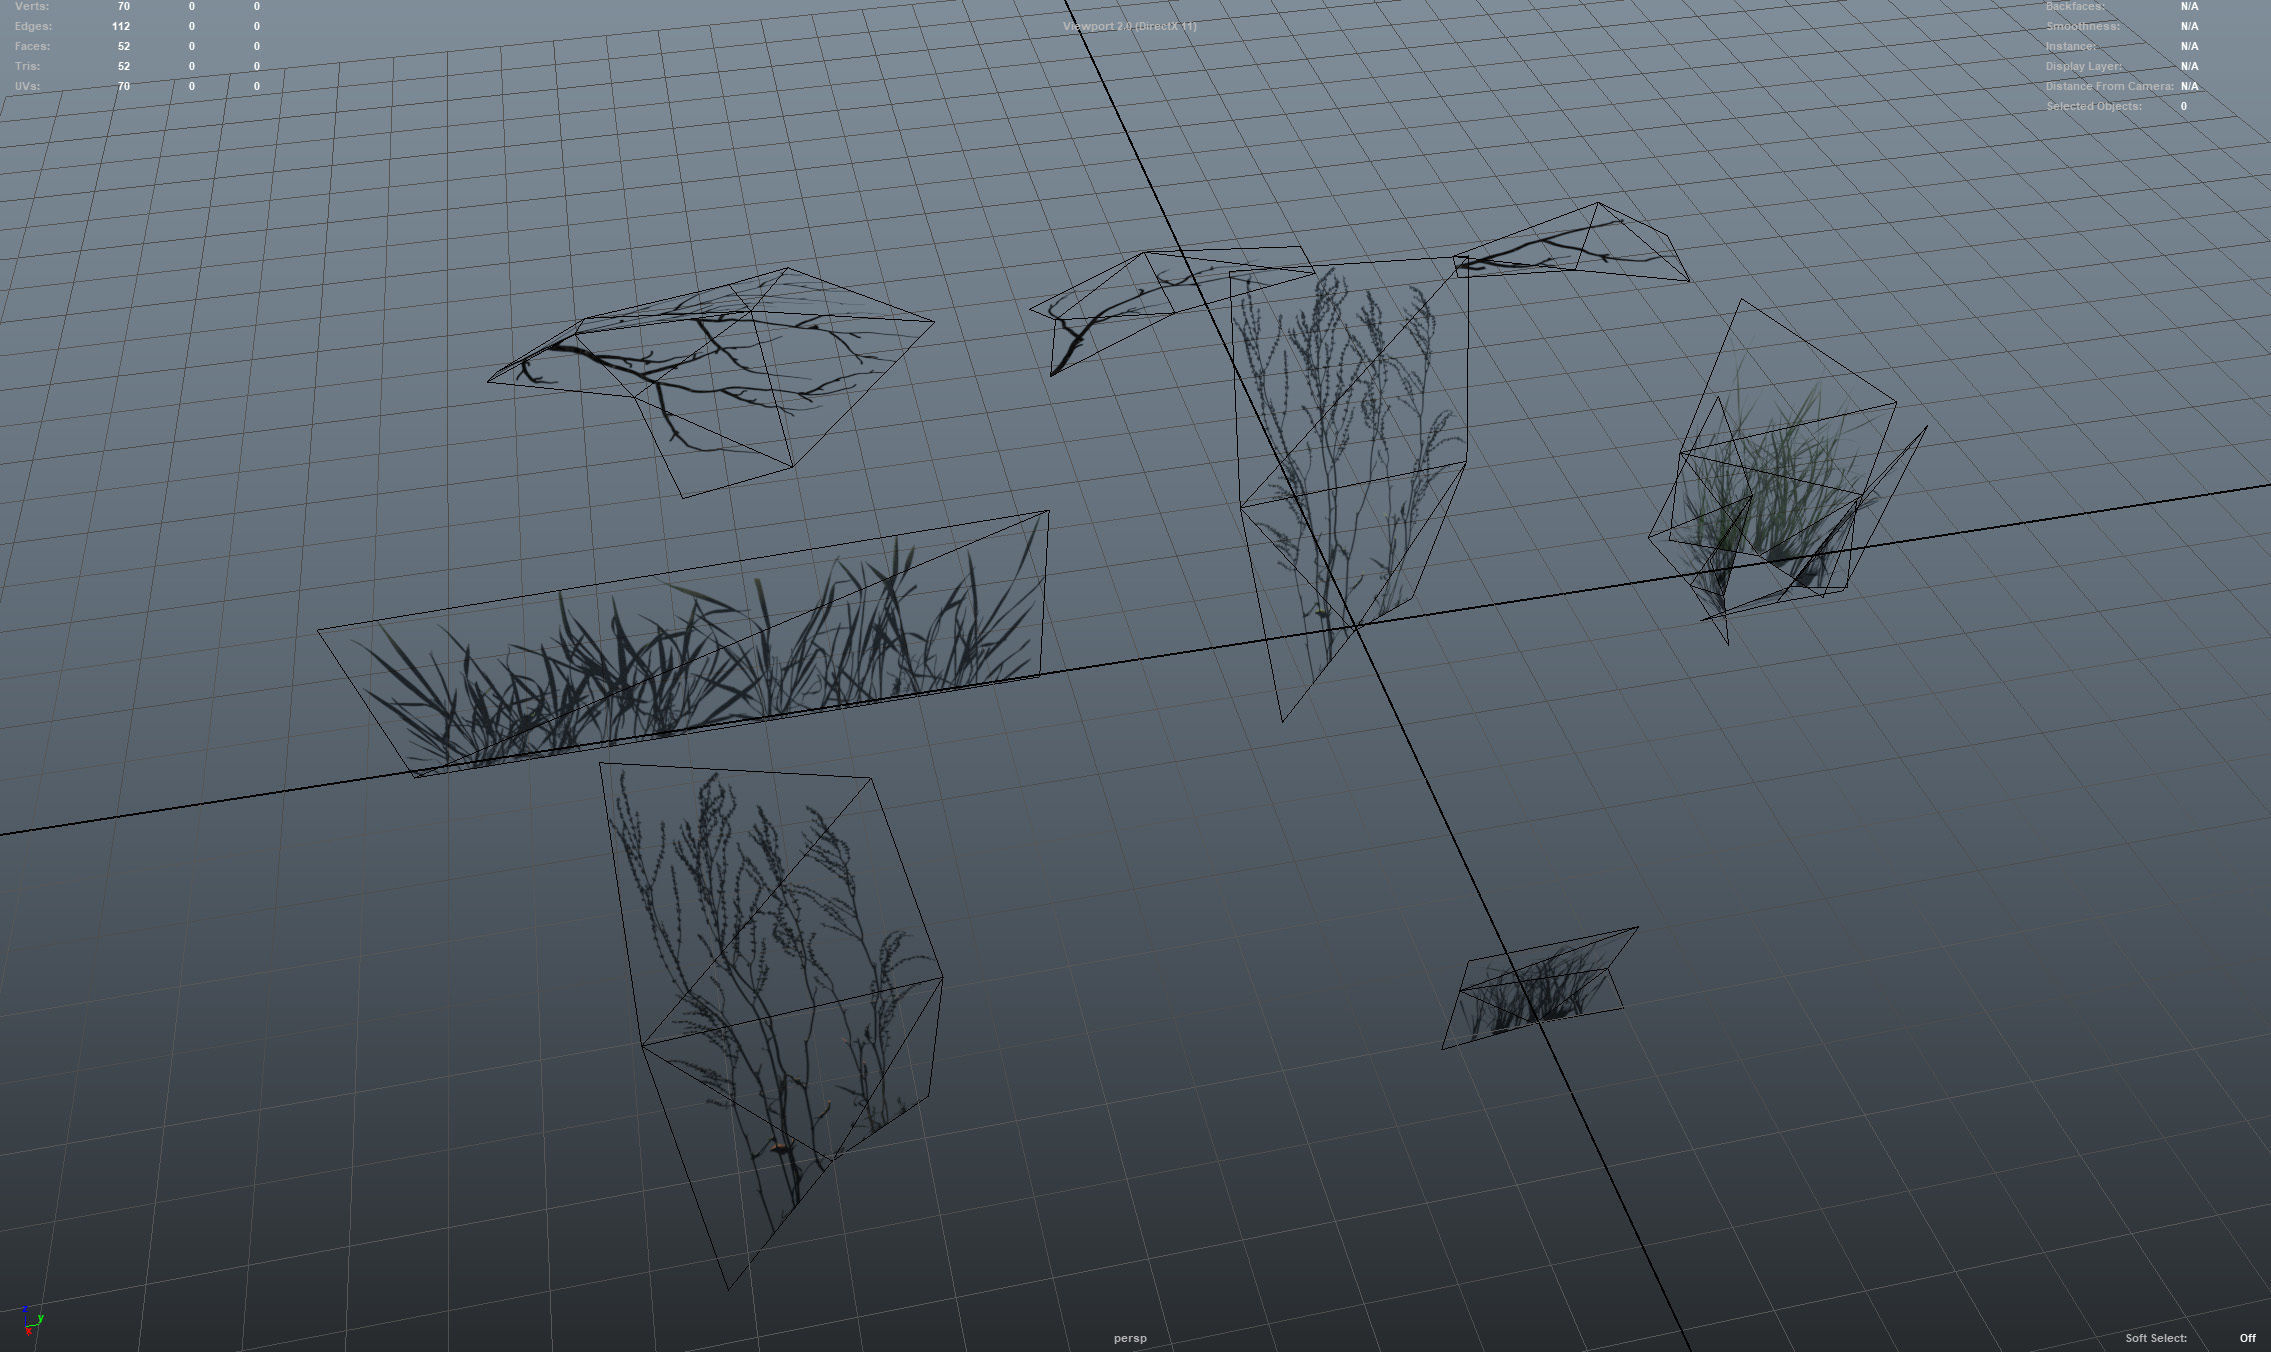The width and height of the screenshot is (2271, 1352).
Task: Click the Faces: heads-up label
Action: point(32,46)
